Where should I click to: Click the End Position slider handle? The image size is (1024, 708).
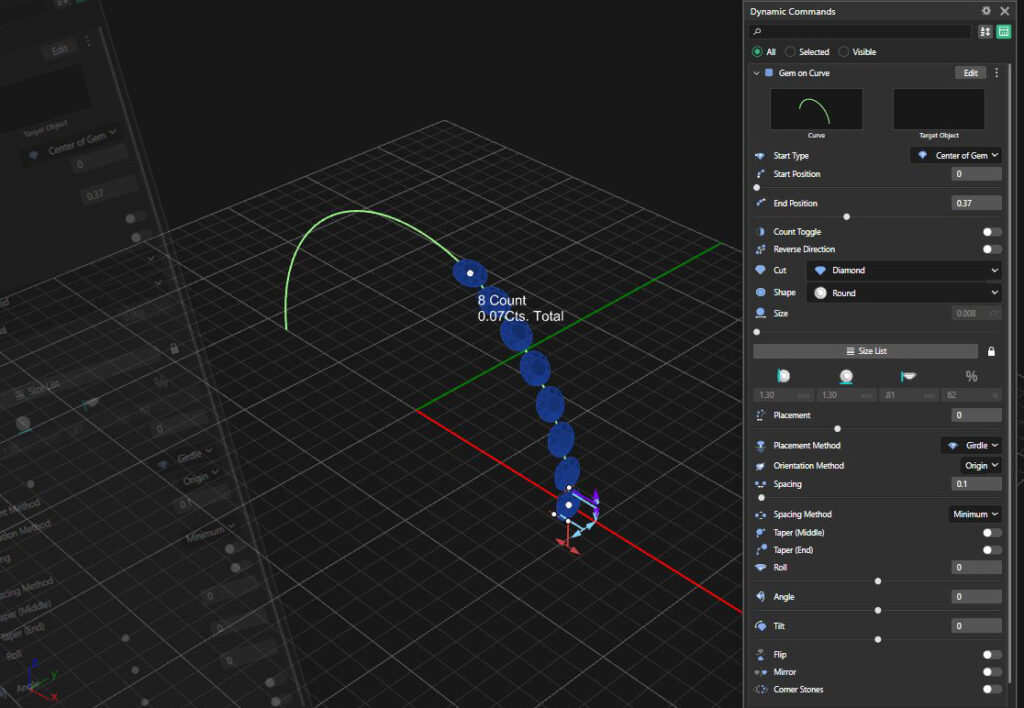[x=847, y=216]
